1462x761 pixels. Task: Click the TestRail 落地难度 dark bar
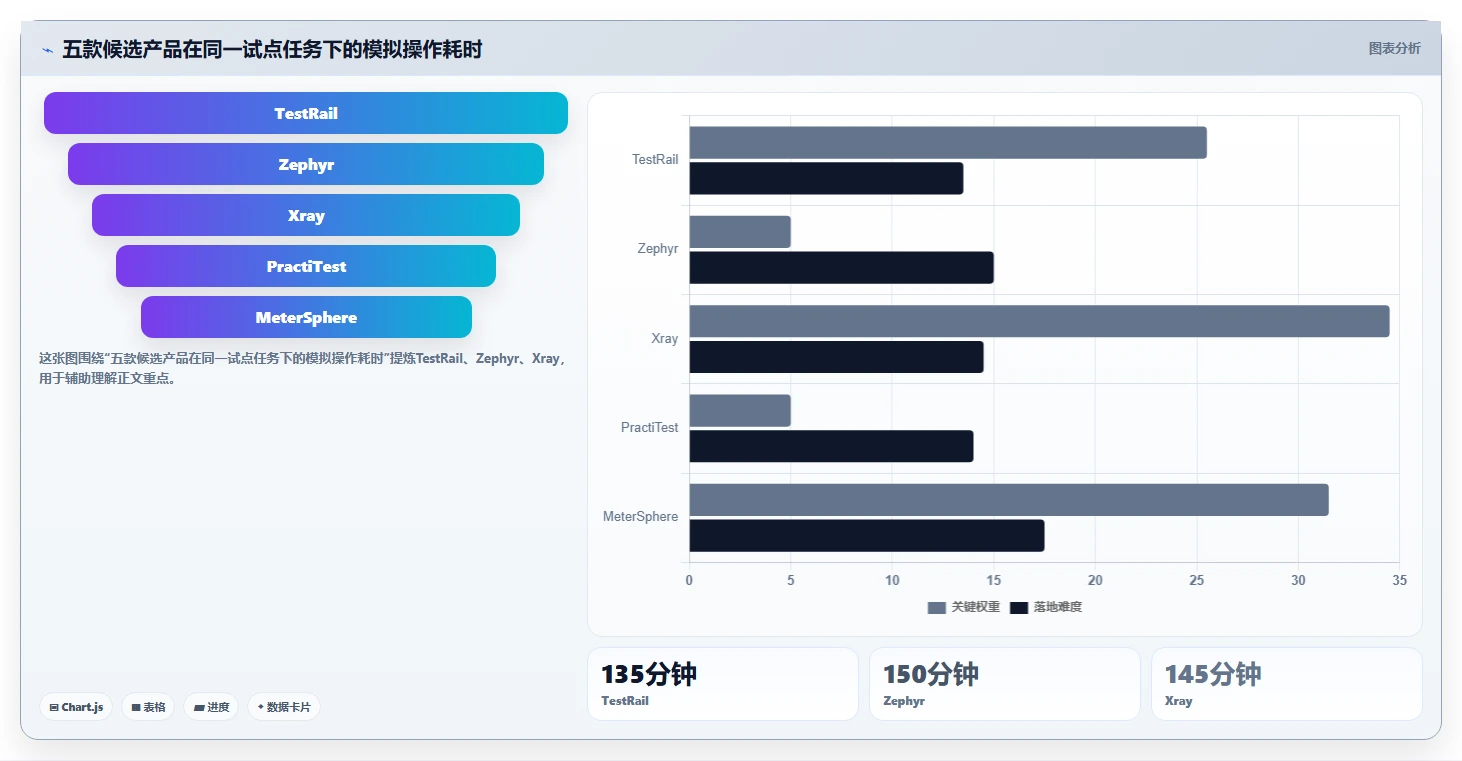[x=826, y=178]
